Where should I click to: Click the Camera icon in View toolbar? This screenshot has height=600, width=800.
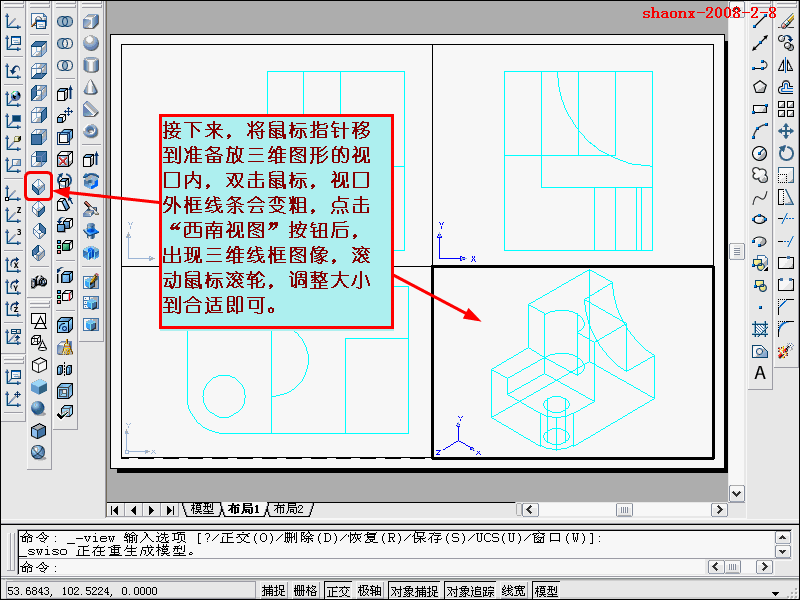(38, 281)
